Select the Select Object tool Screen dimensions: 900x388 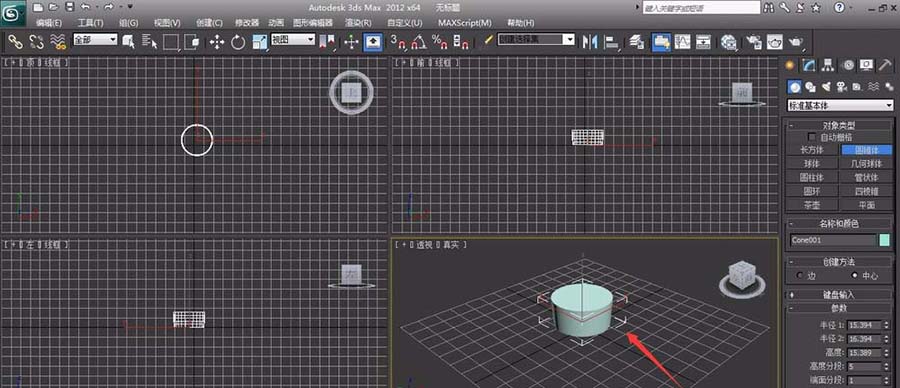tap(129, 42)
